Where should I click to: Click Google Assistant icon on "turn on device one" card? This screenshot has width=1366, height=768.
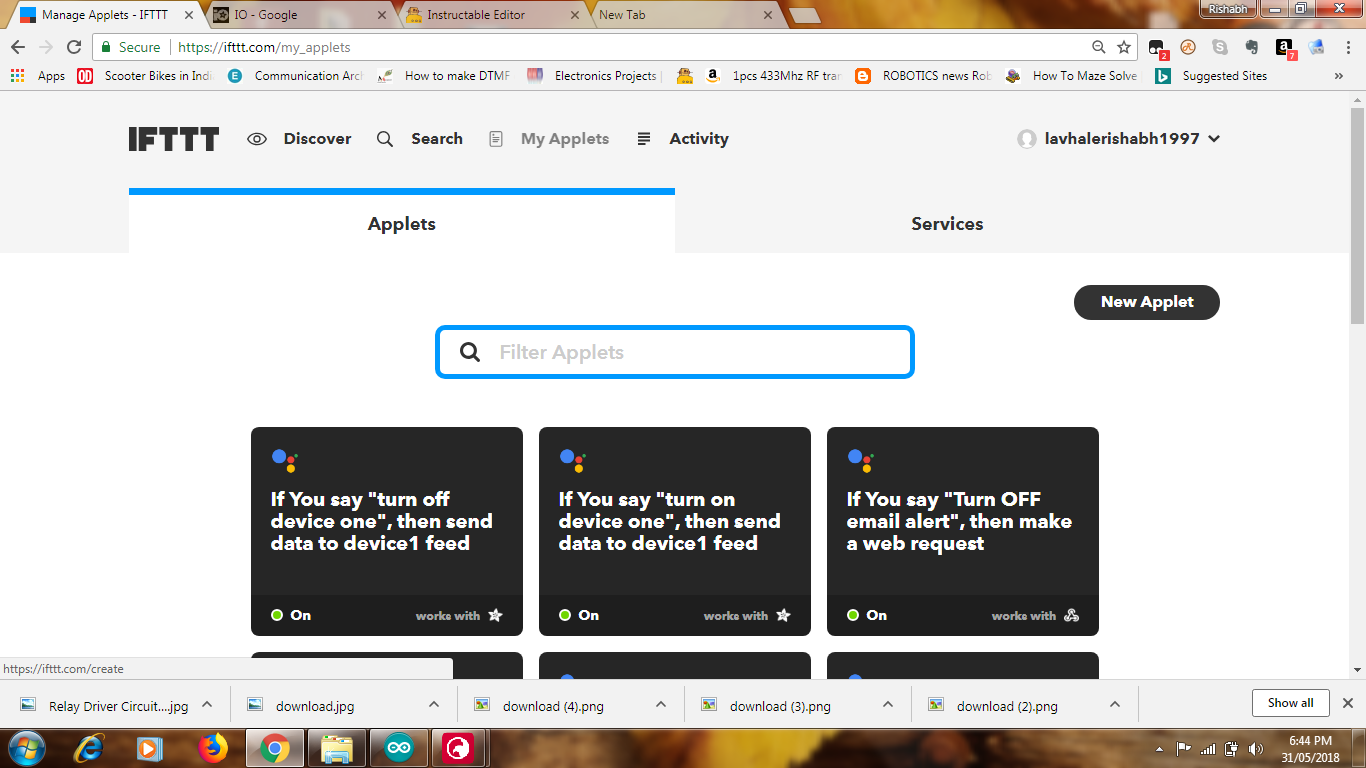pos(572,460)
